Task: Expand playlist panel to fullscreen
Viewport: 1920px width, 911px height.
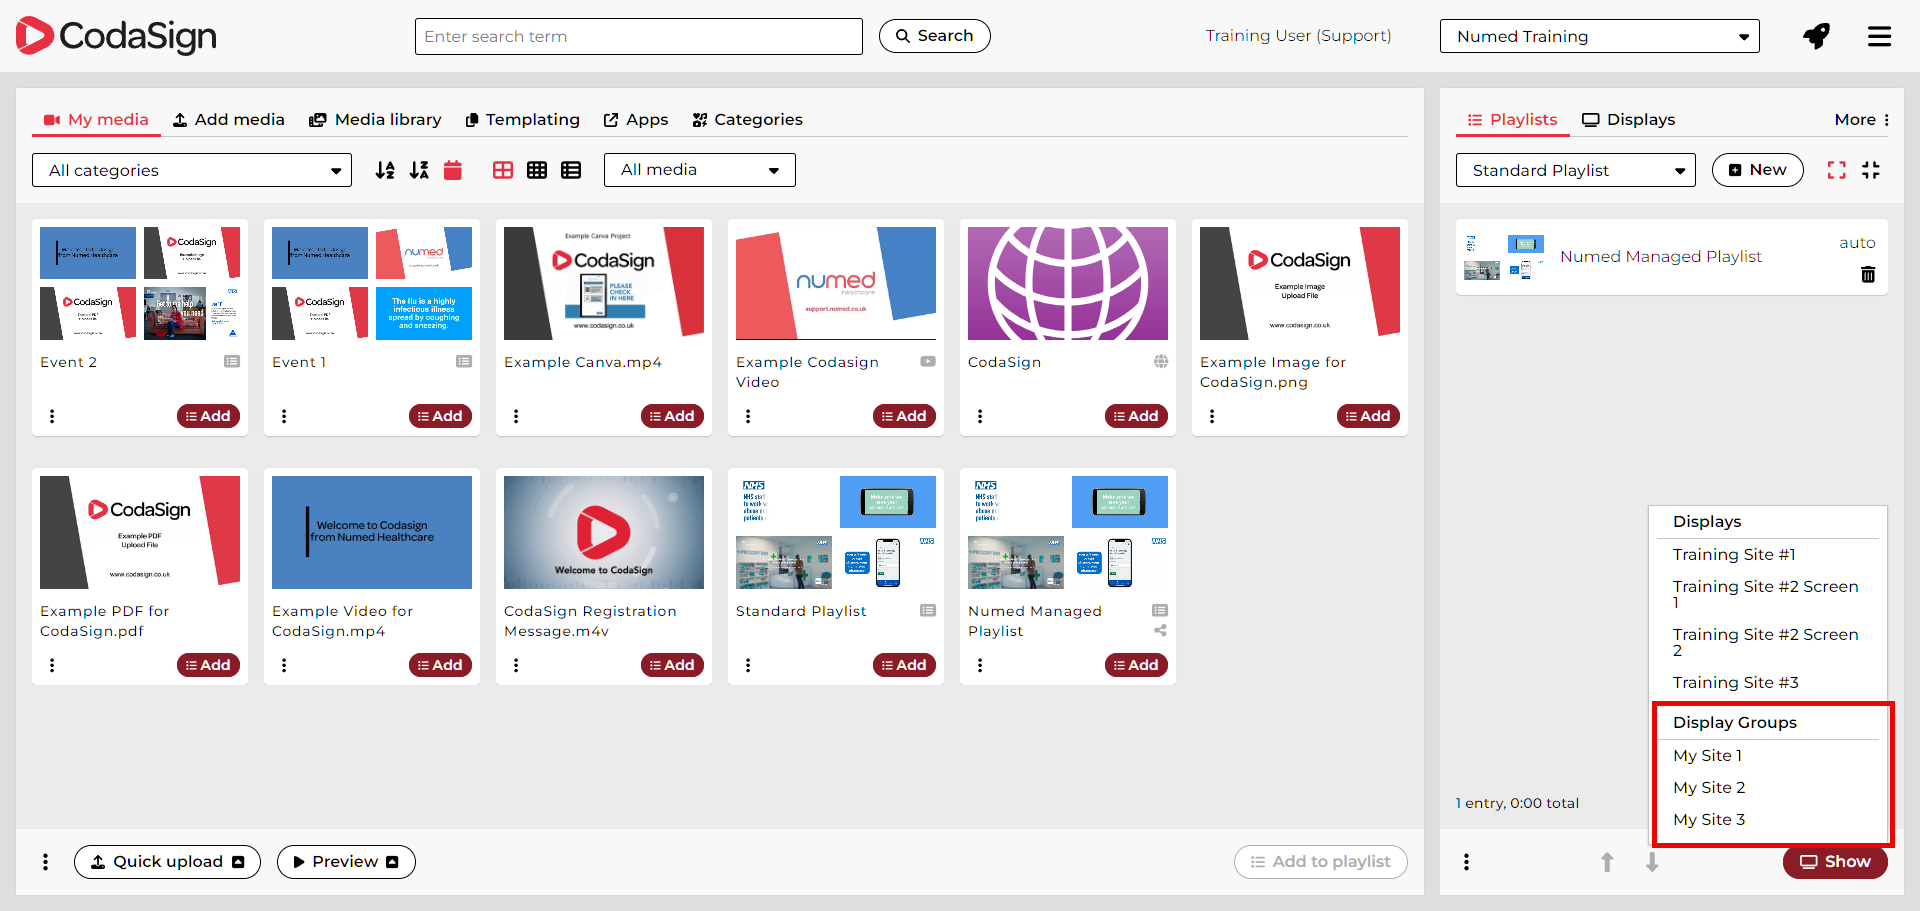Action: tap(1836, 170)
